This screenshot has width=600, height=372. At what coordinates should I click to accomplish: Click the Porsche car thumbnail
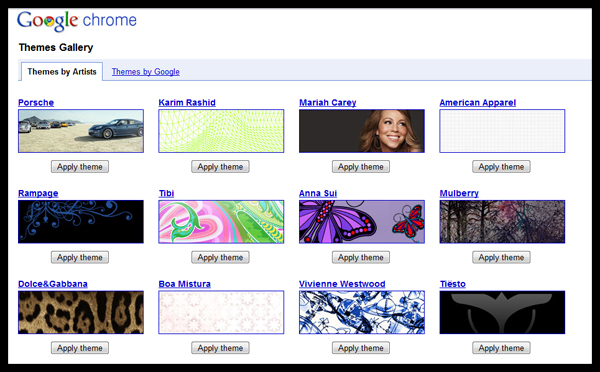81,131
